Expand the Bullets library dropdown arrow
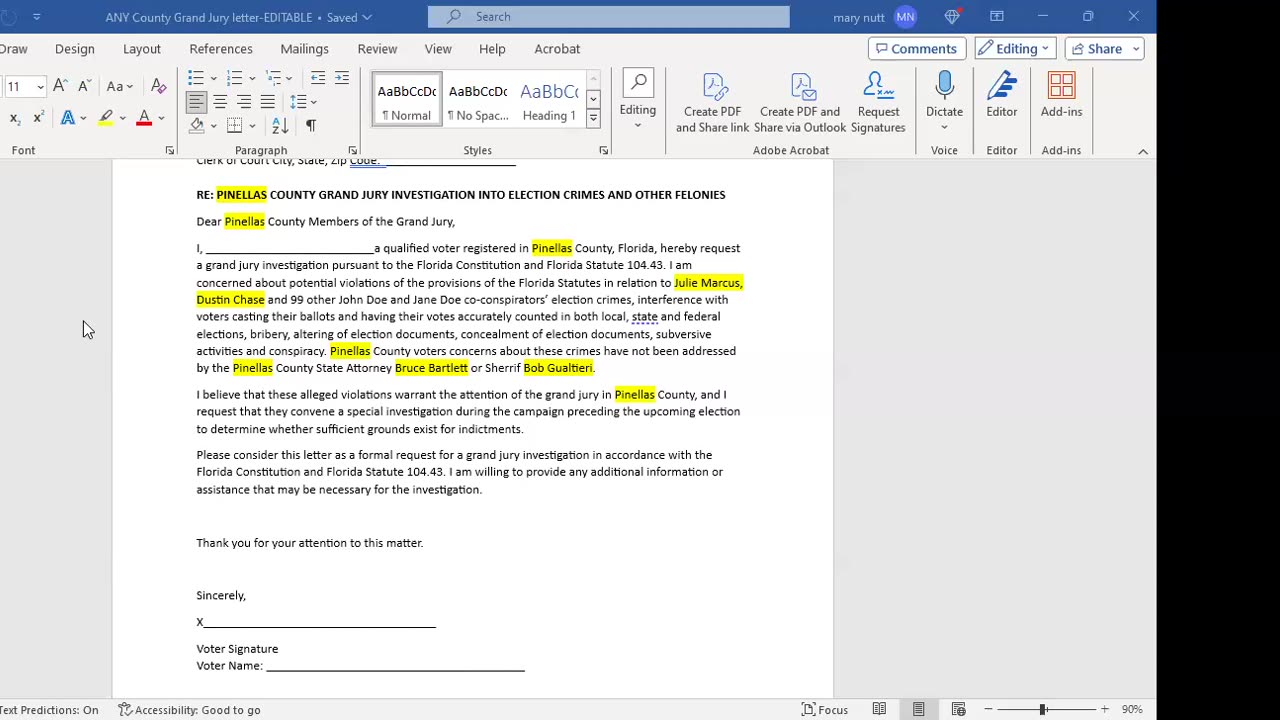 213,78
